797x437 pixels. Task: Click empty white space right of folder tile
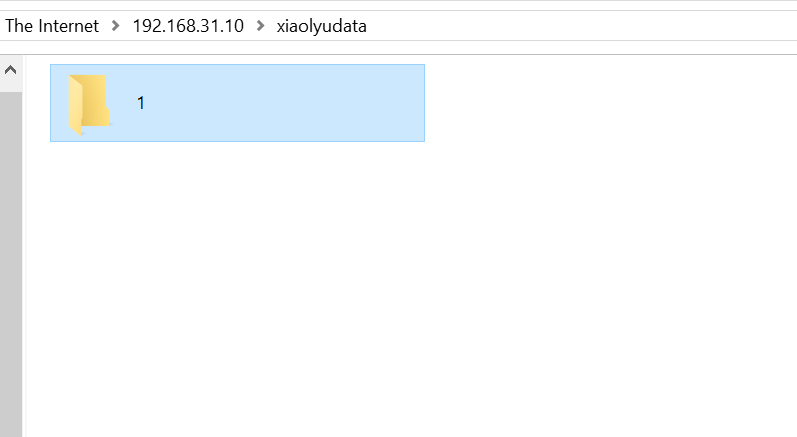click(610, 103)
